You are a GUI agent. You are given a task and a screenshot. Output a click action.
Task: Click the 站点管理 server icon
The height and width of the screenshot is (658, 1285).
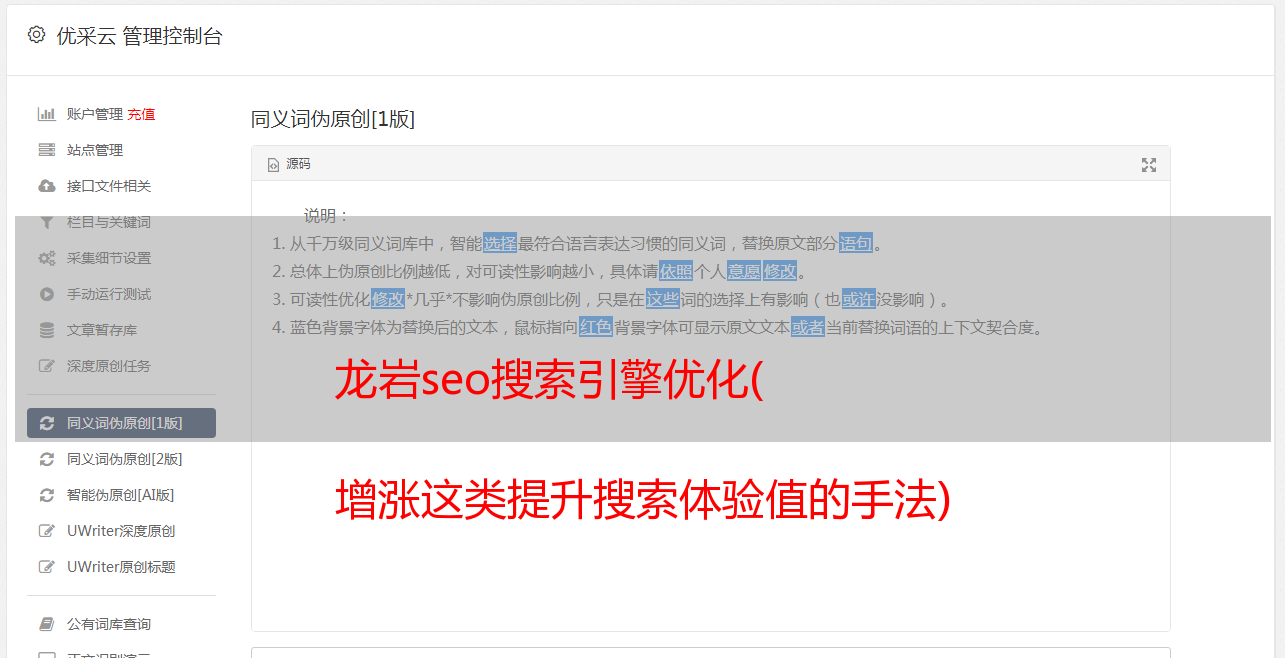click(46, 150)
